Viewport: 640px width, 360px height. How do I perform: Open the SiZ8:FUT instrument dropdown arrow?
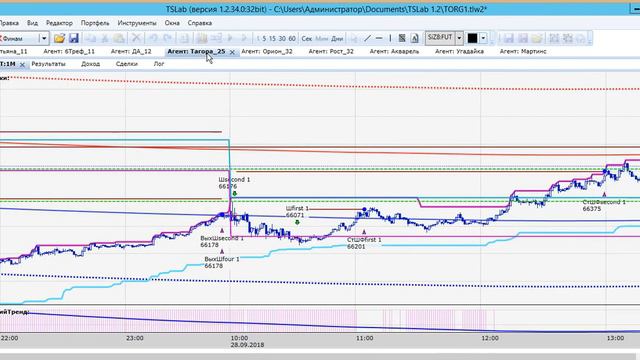[459, 38]
